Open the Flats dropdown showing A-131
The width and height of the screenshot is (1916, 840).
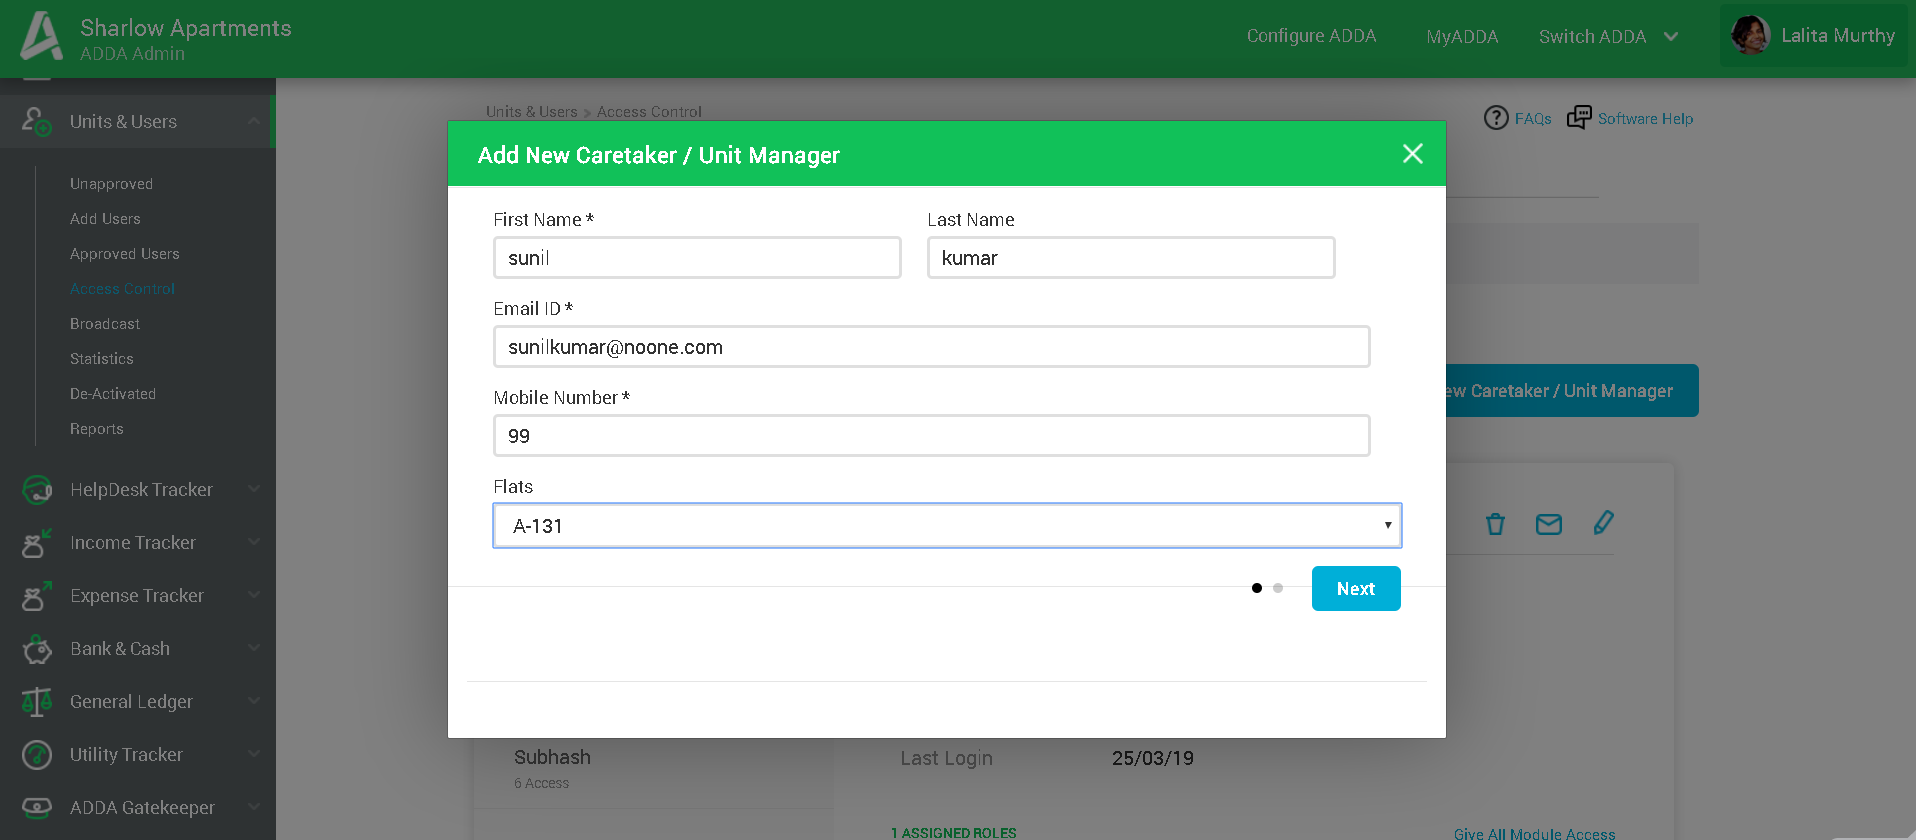[947, 526]
